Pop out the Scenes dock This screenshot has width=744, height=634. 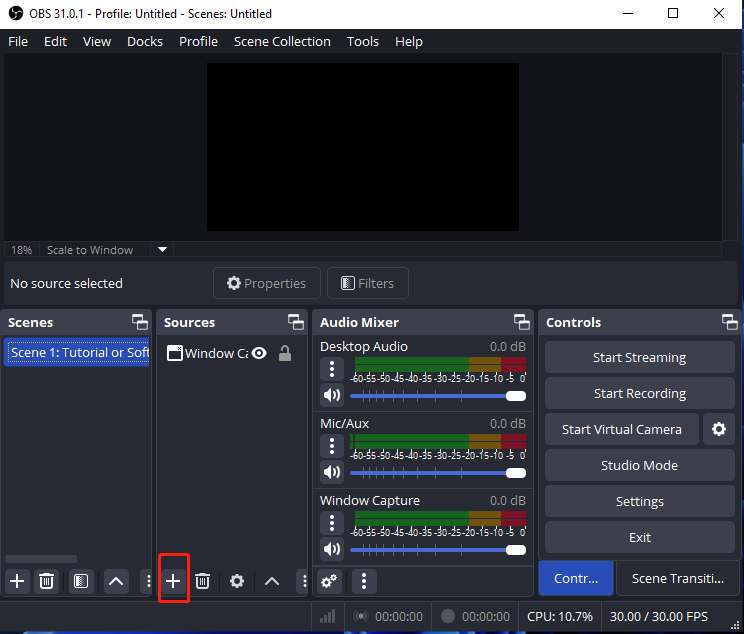(x=140, y=322)
